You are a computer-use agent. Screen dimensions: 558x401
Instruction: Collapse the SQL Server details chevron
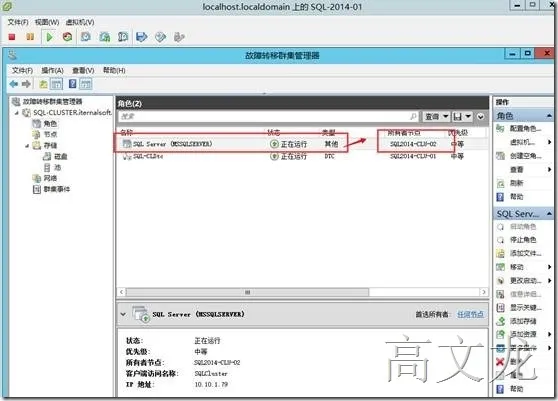123,314
